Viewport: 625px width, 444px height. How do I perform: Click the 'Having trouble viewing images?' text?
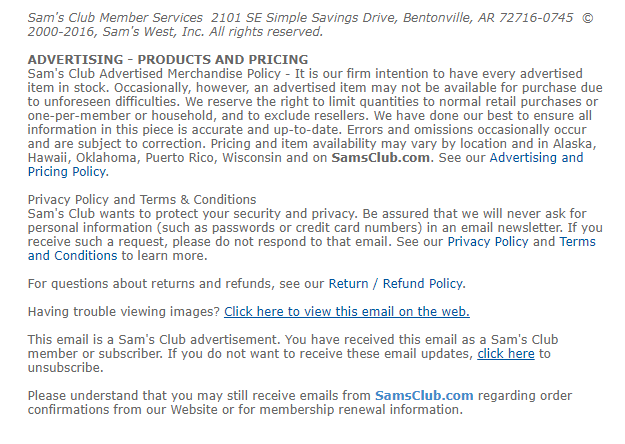(124, 312)
